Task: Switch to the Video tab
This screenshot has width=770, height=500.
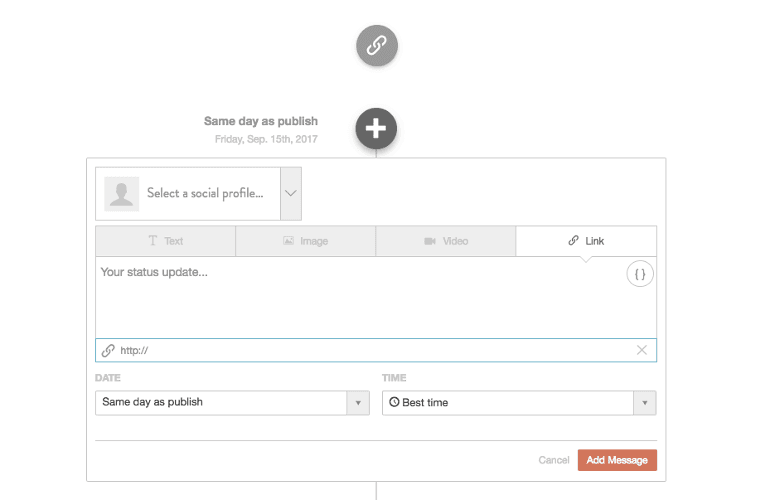Action: [x=446, y=241]
